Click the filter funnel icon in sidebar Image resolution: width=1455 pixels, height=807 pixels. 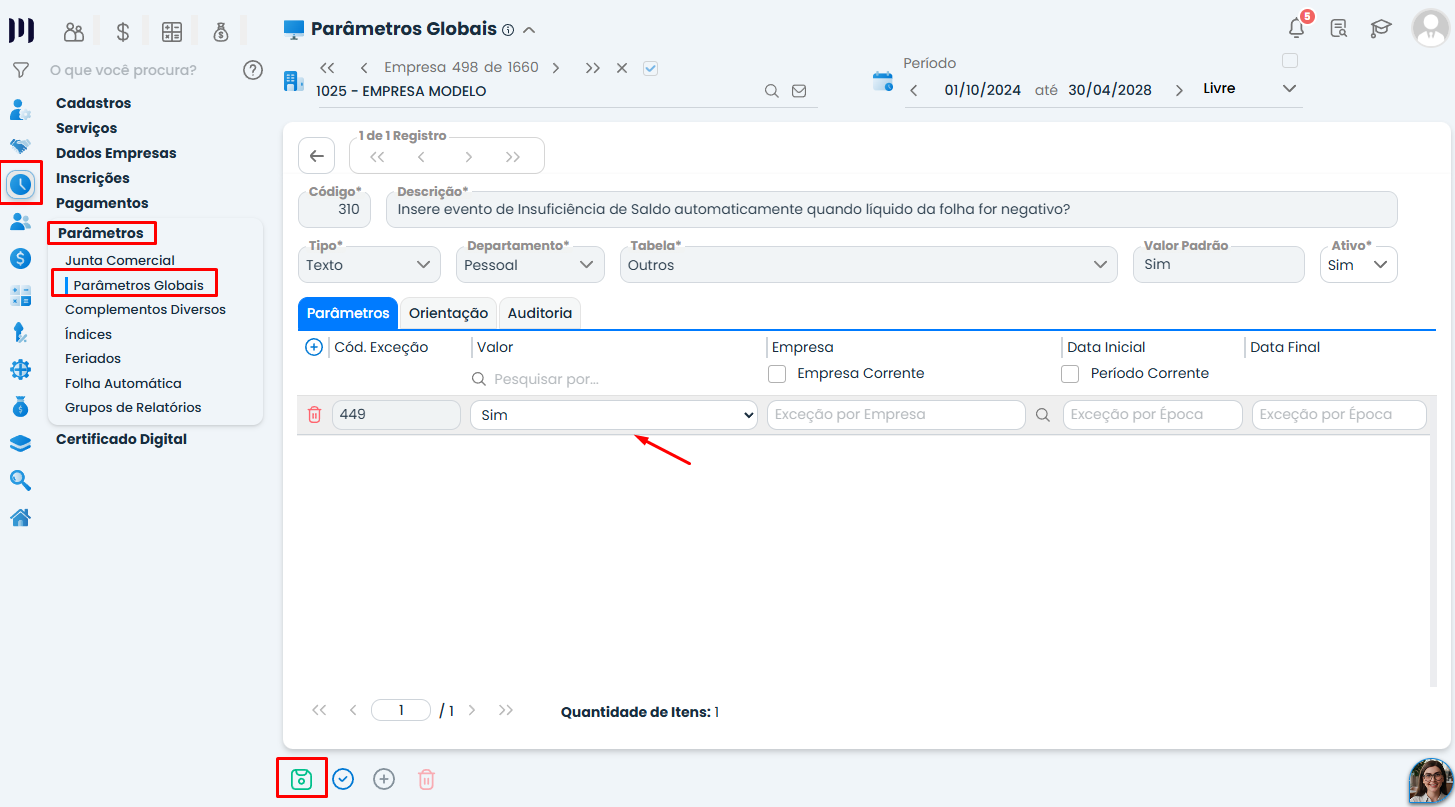pyautogui.click(x=19, y=70)
